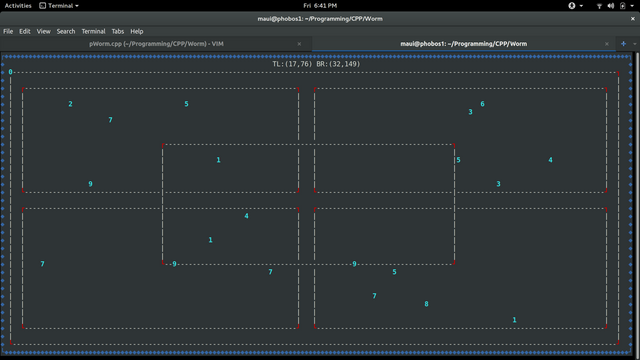
Task: Open the Tabs menu
Action: 118,31
